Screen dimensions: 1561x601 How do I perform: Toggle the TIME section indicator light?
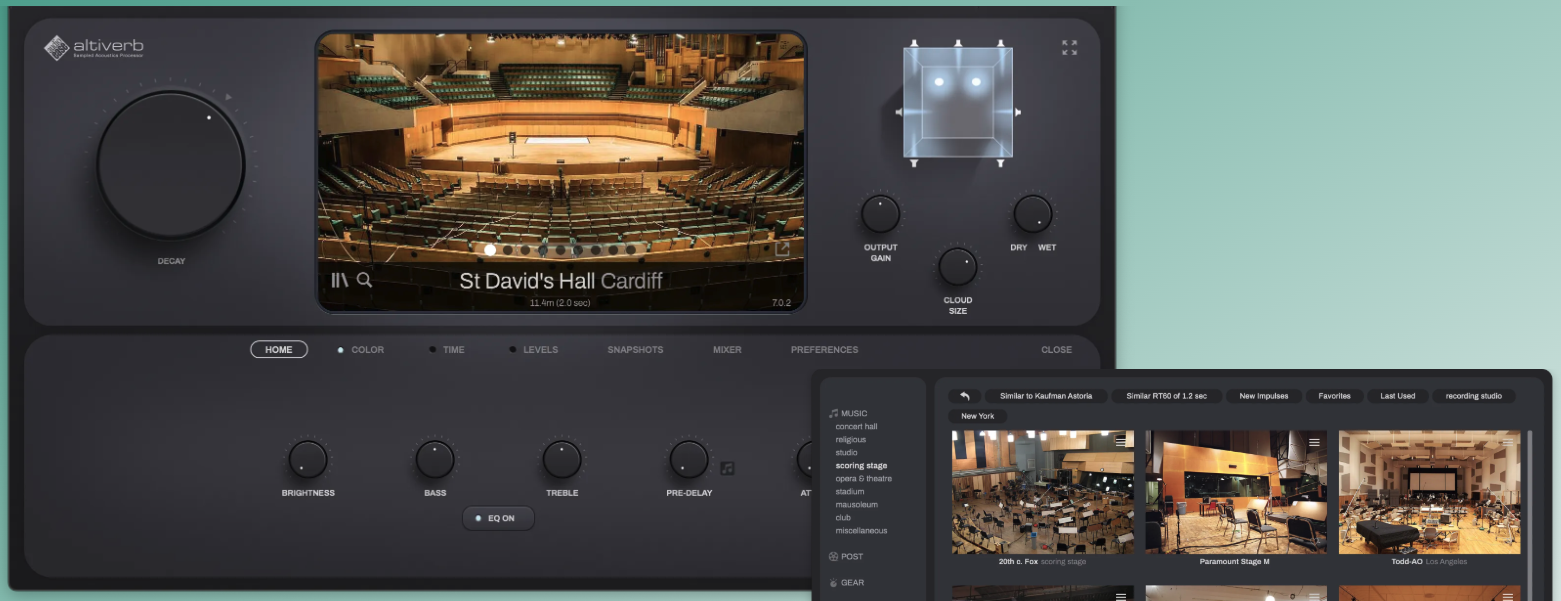click(x=432, y=350)
